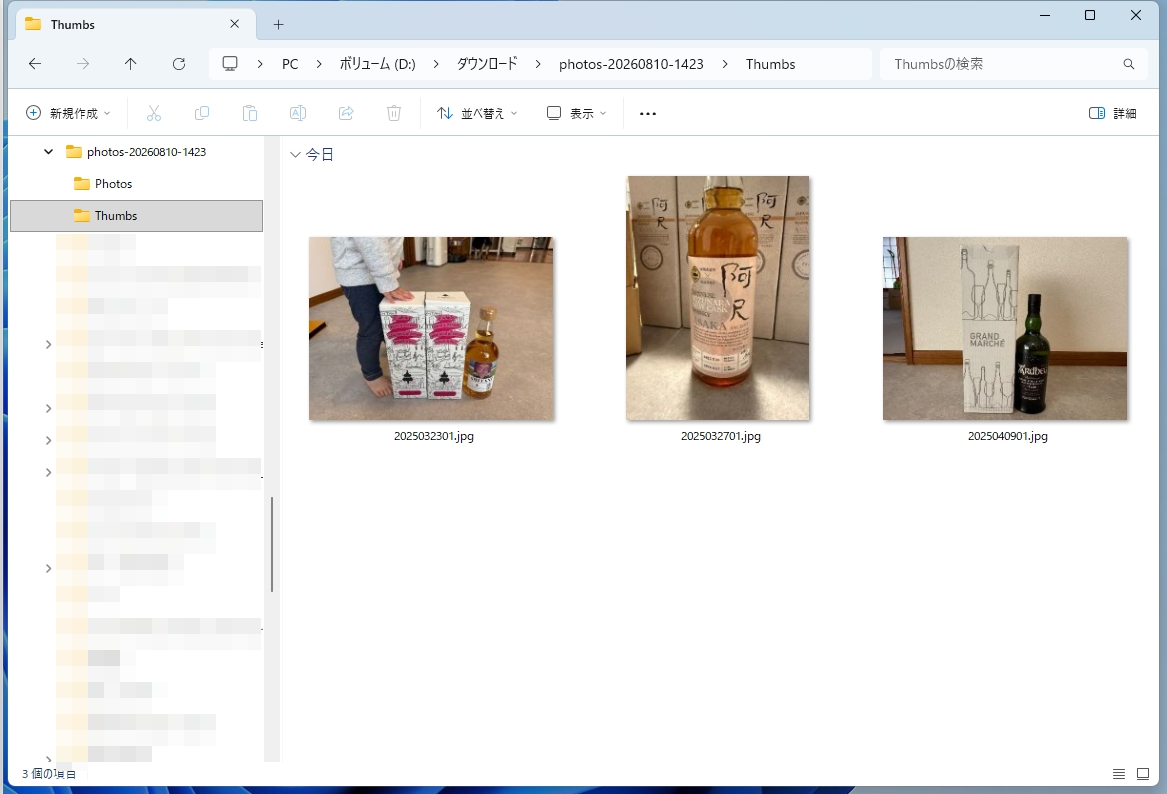Open the three-dot See more menu

point(648,113)
